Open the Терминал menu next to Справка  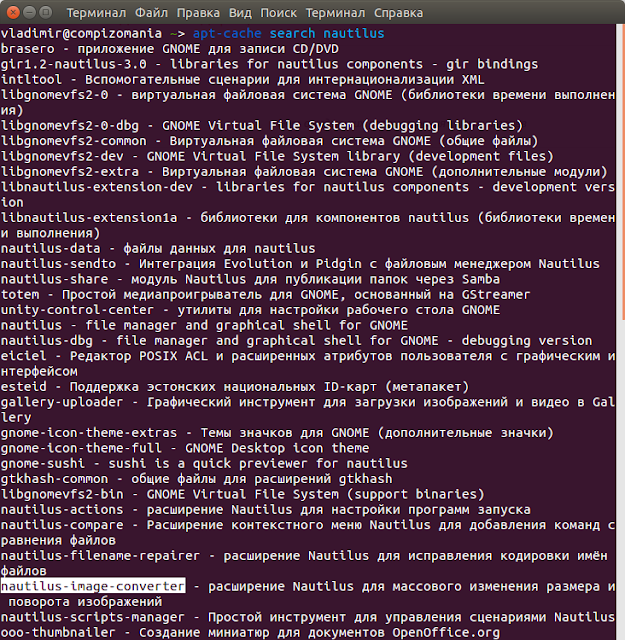point(336,13)
